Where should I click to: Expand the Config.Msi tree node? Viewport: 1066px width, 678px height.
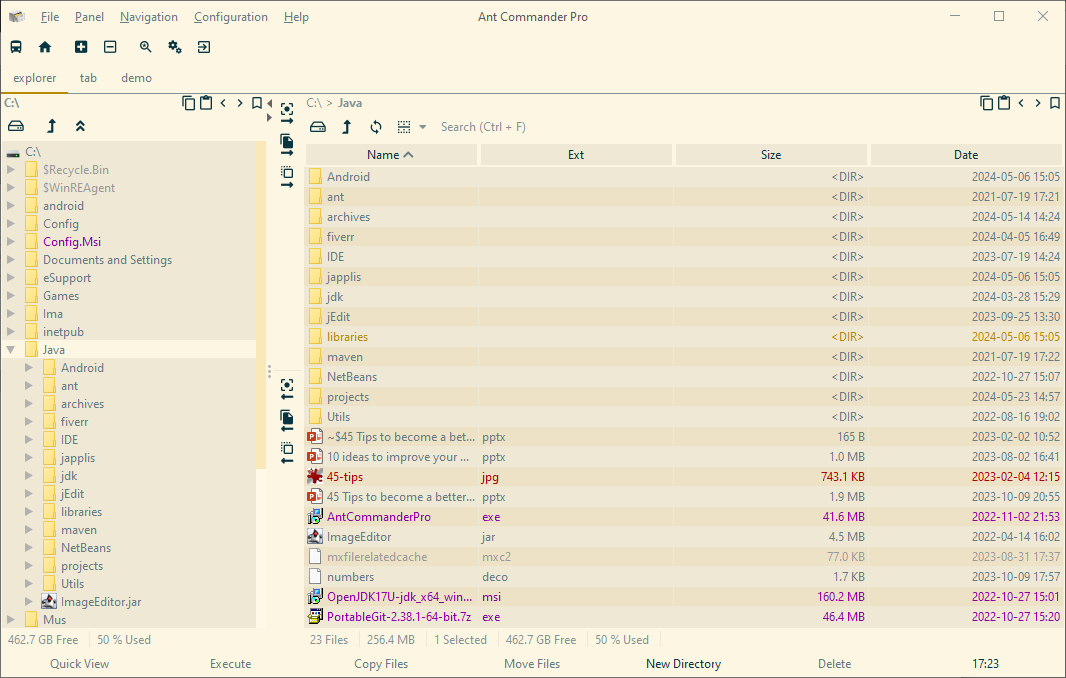point(11,241)
